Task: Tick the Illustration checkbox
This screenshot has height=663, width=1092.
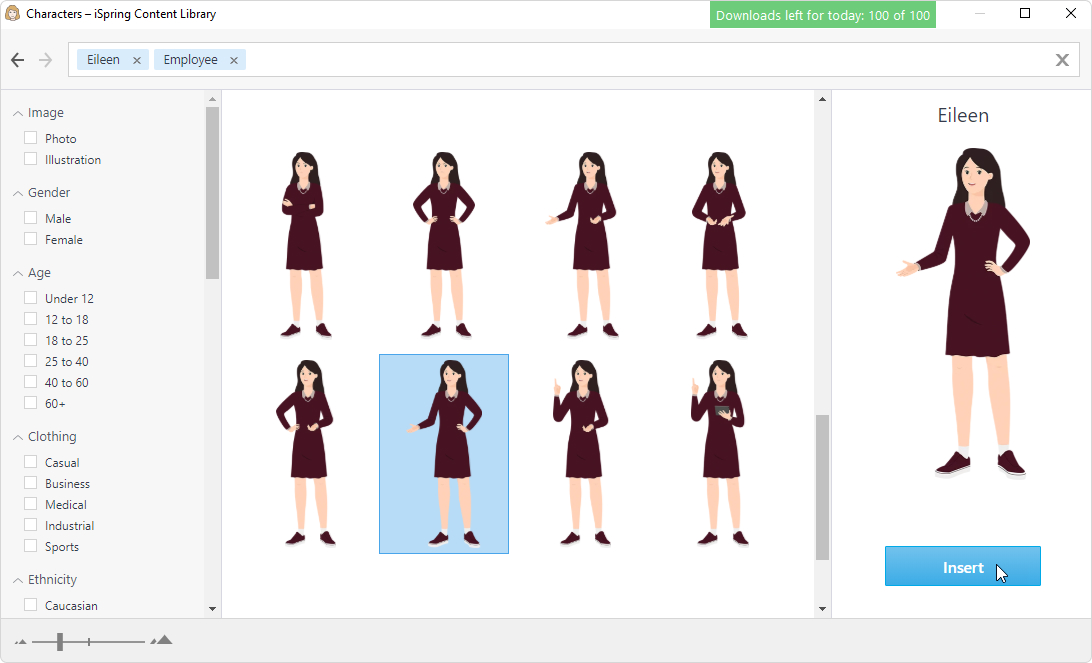Action: [x=31, y=159]
